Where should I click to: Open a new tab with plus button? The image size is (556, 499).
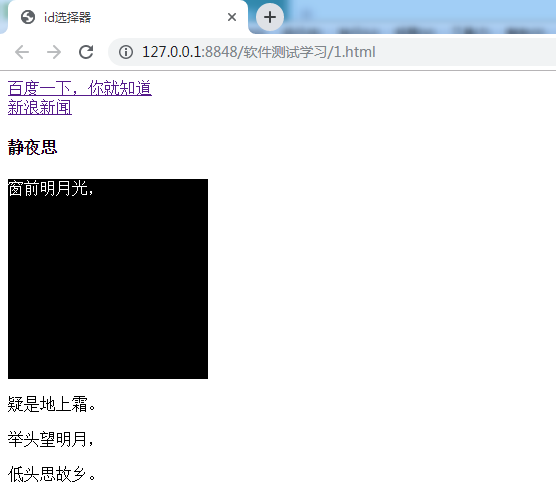(270, 17)
